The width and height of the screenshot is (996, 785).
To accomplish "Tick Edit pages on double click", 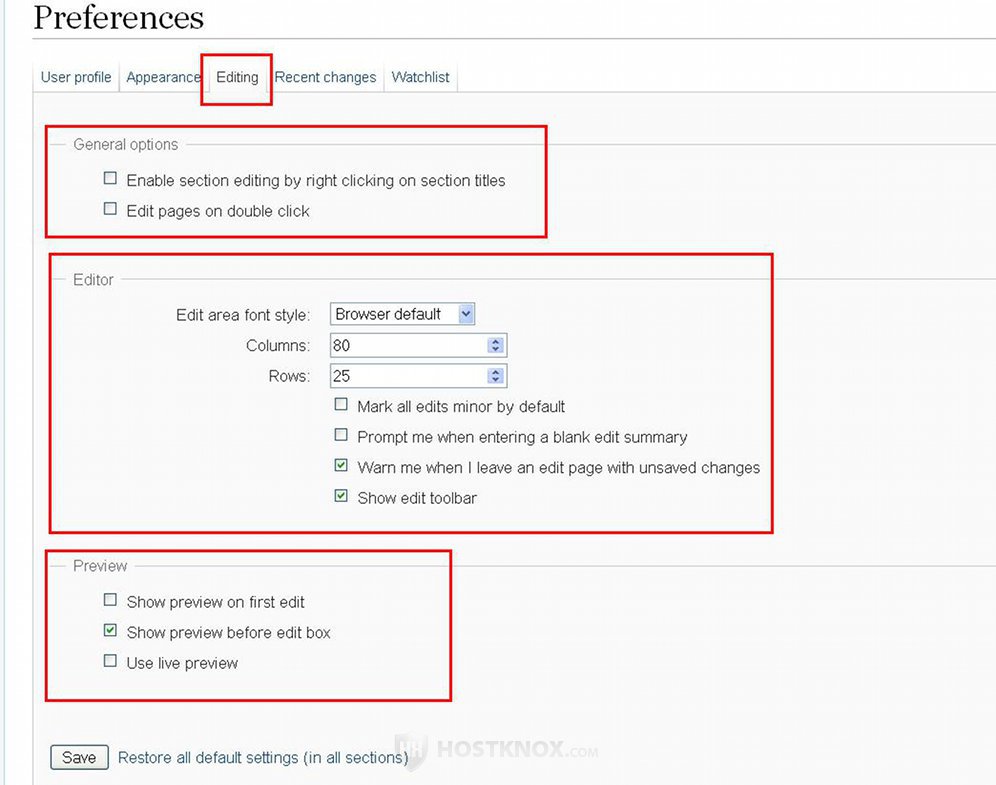I will pyautogui.click(x=111, y=209).
